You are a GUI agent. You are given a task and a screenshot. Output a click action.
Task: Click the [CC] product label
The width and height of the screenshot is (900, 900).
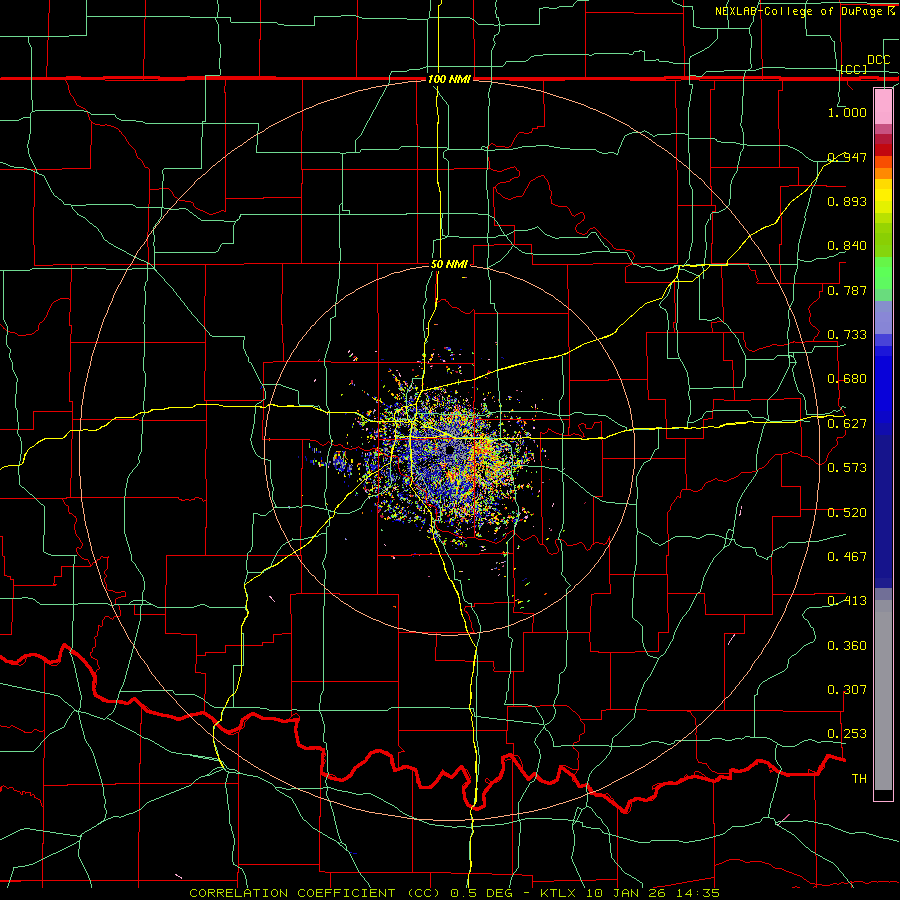[854, 69]
